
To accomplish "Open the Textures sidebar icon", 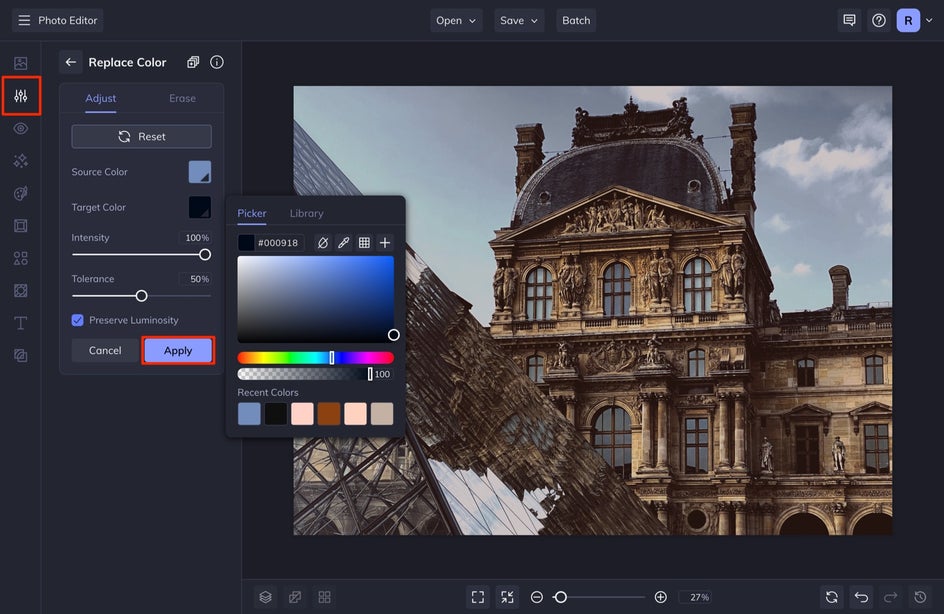I will click(x=20, y=291).
